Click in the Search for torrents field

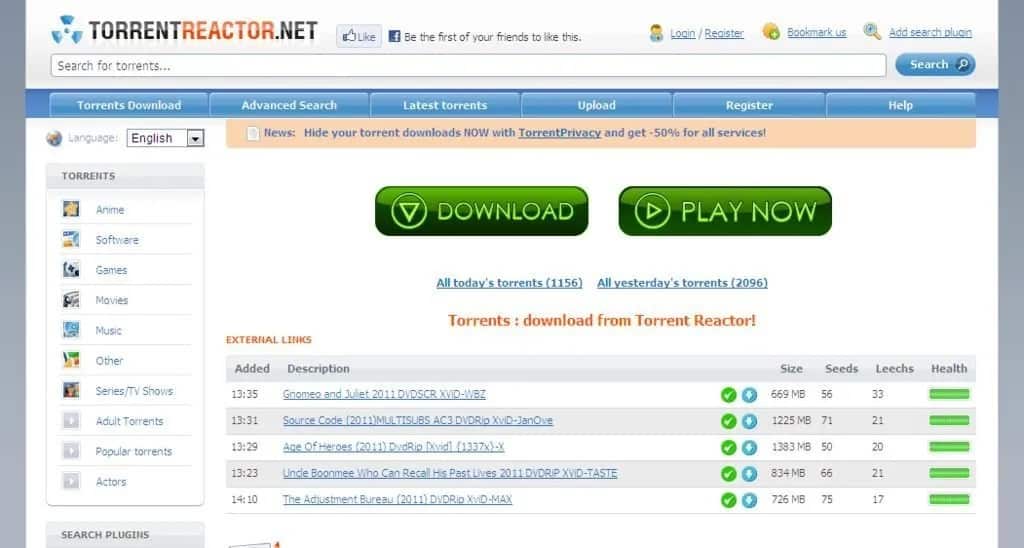click(468, 65)
